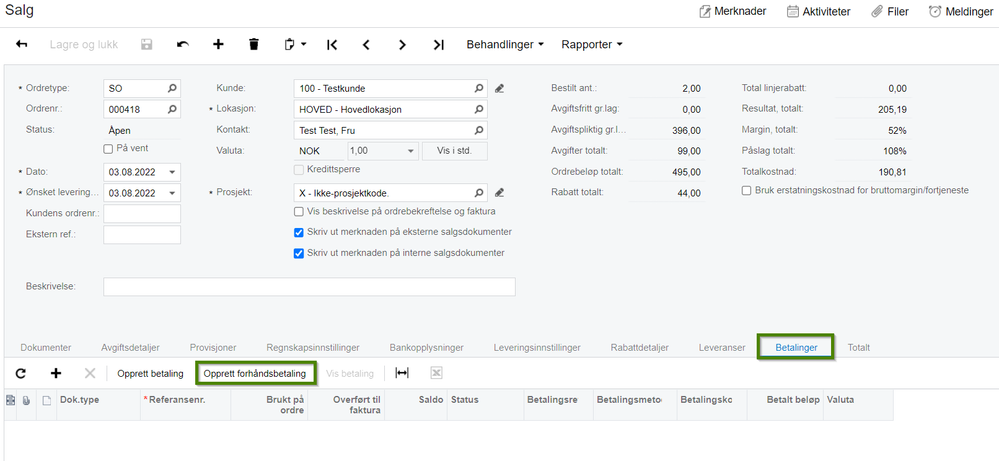Switch to the Dokumenter tab
Image resolution: width=999 pixels, height=461 pixels.
[46, 348]
